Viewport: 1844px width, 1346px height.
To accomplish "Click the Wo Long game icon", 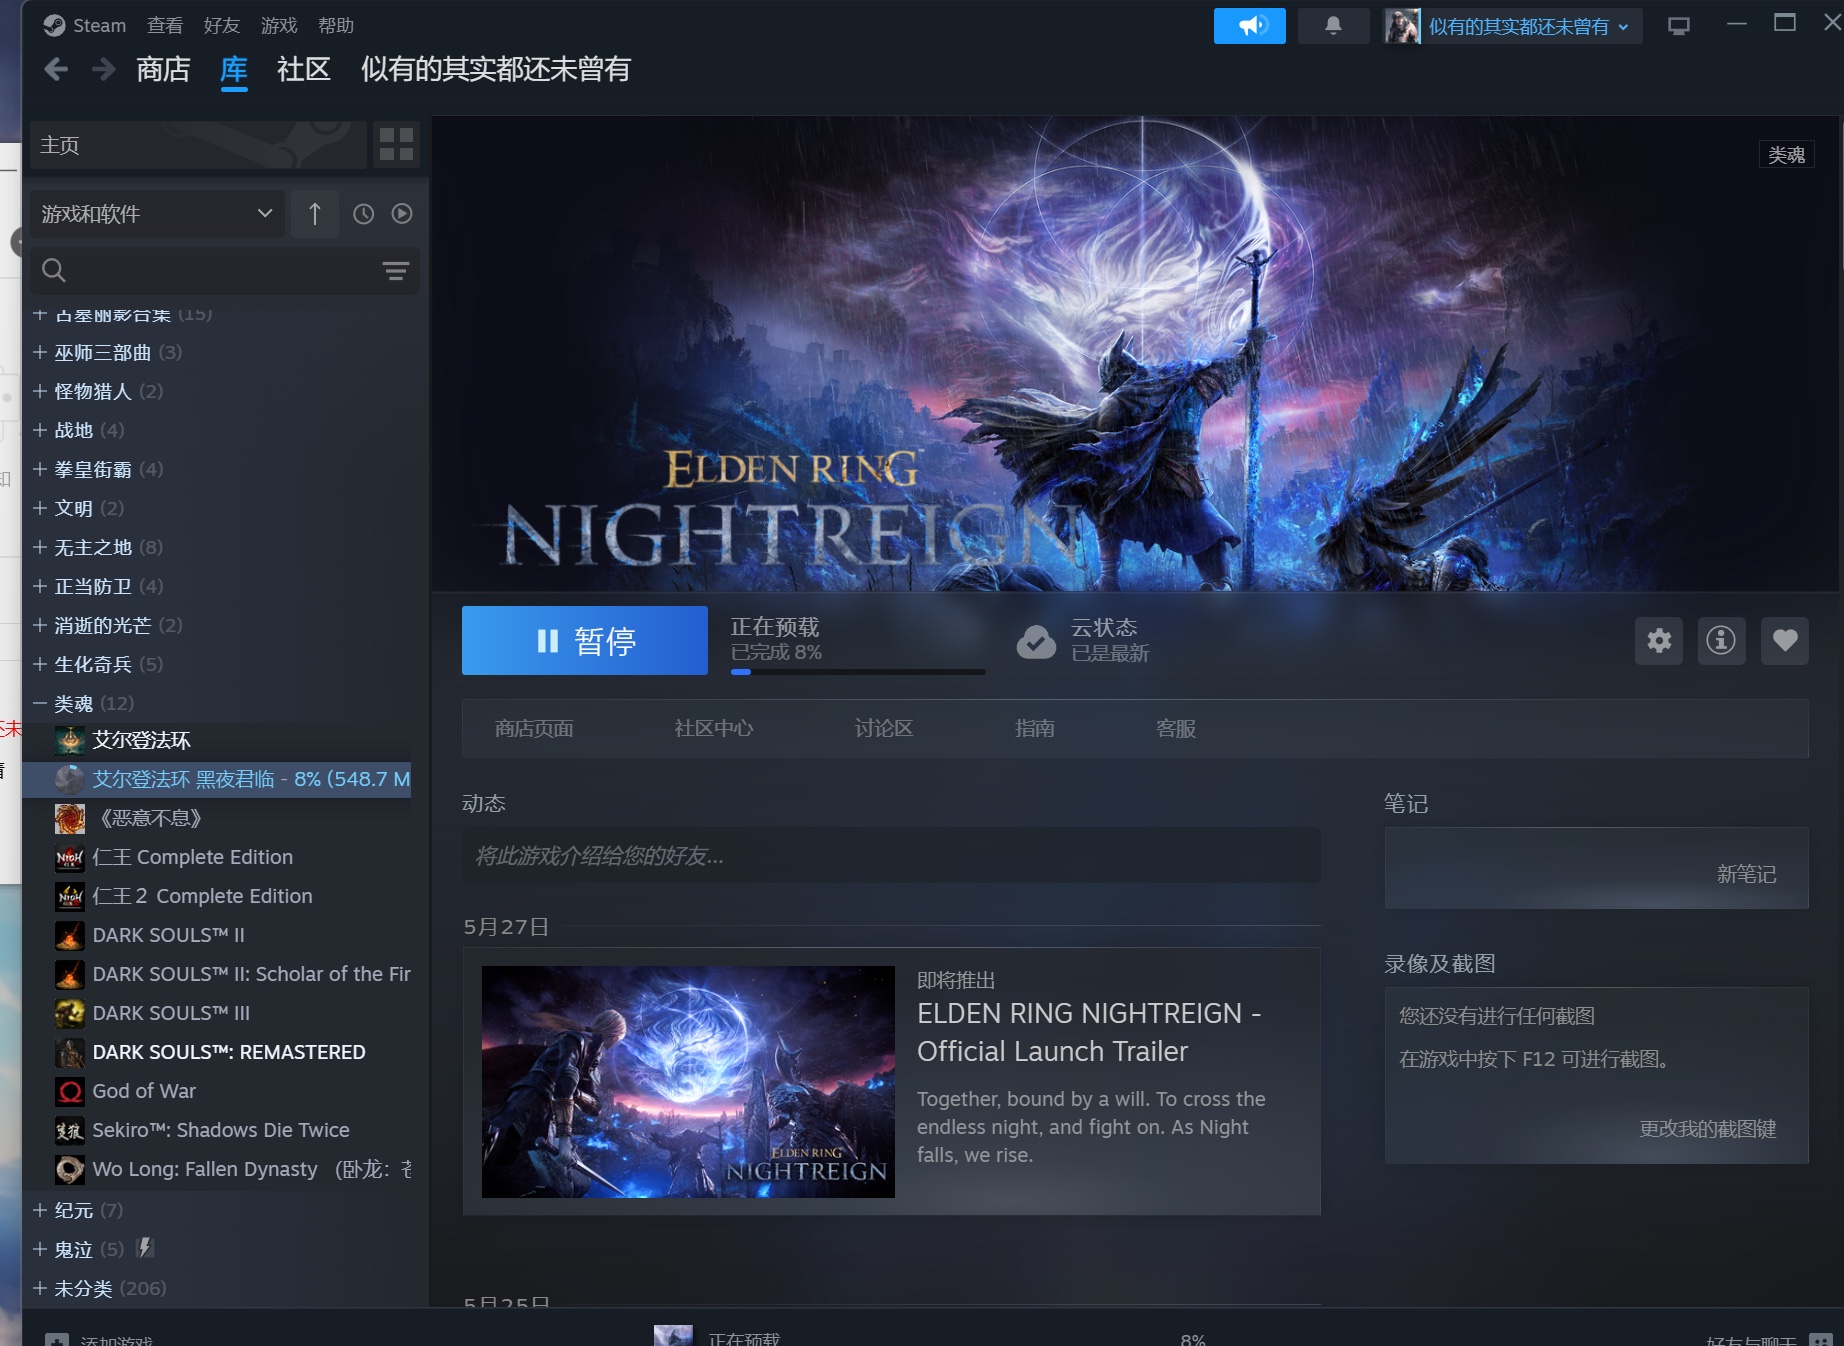I will click(70, 1169).
